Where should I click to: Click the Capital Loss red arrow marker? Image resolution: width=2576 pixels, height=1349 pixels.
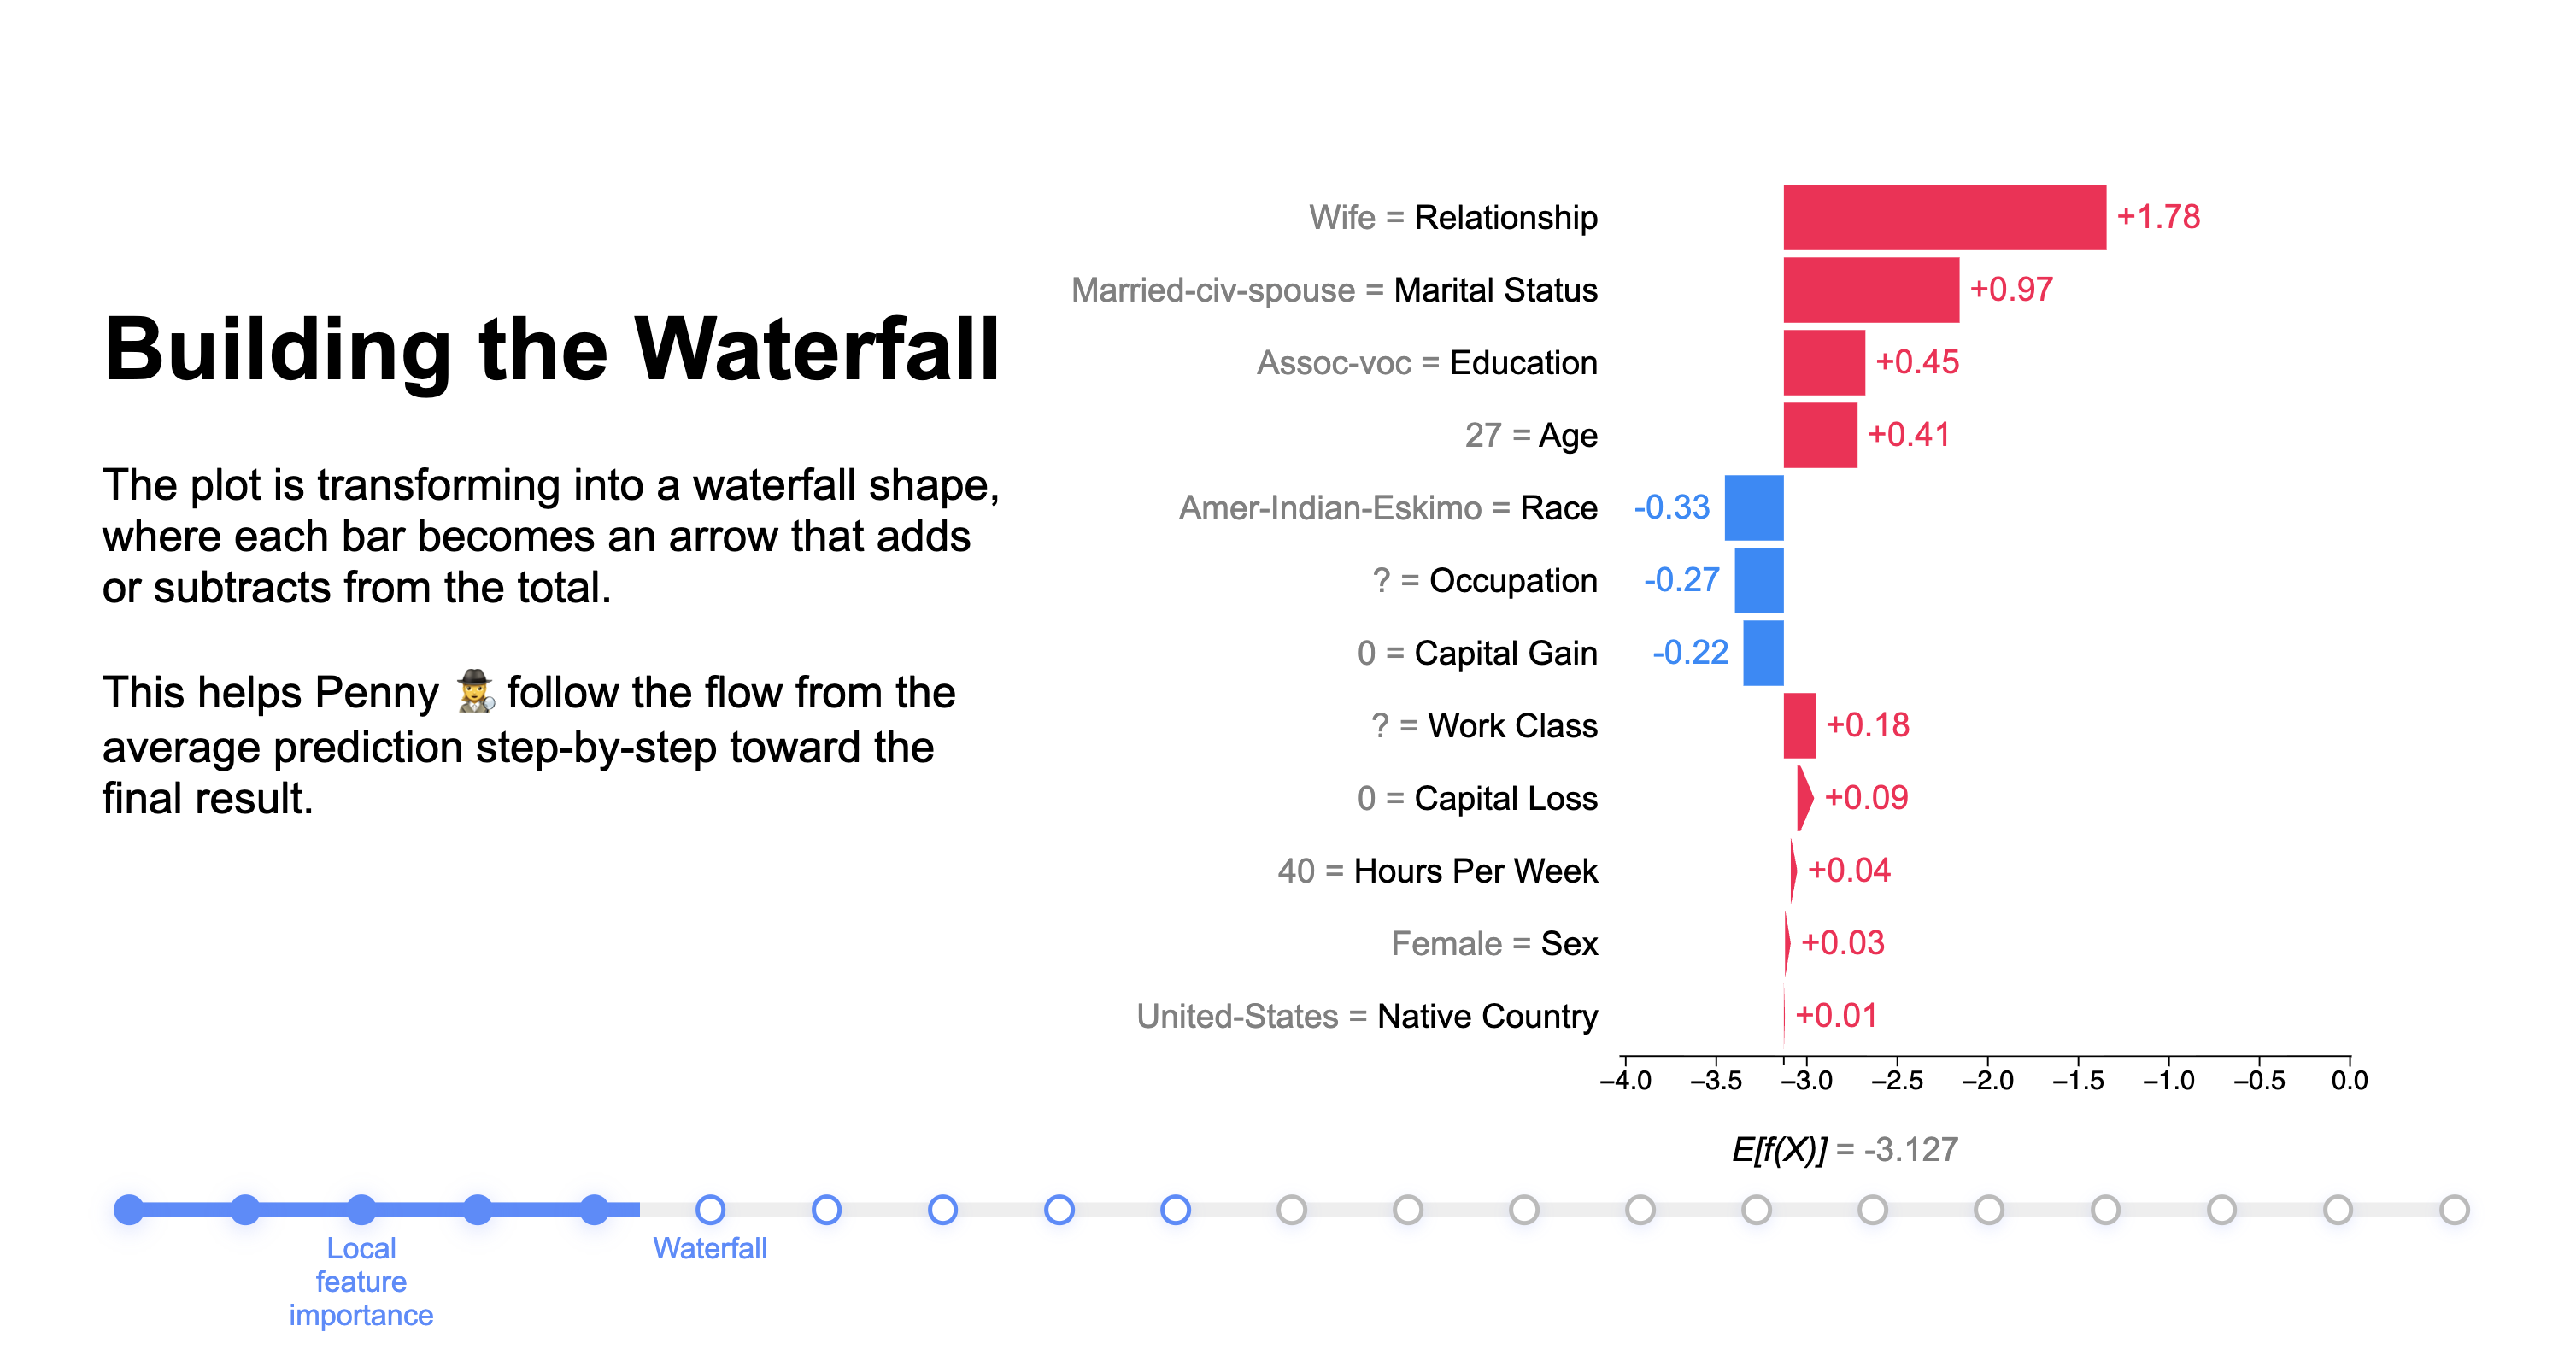[x=1803, y=798]
